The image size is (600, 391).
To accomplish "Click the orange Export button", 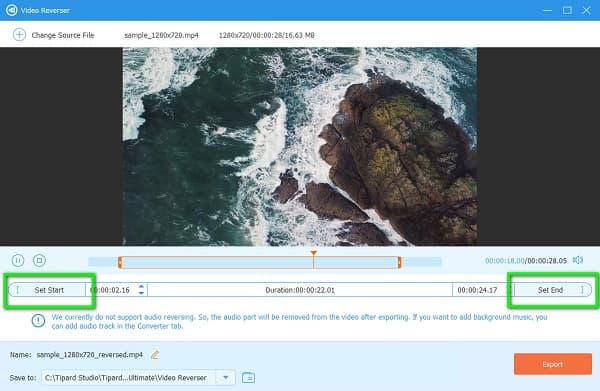I will click(553, 364).
